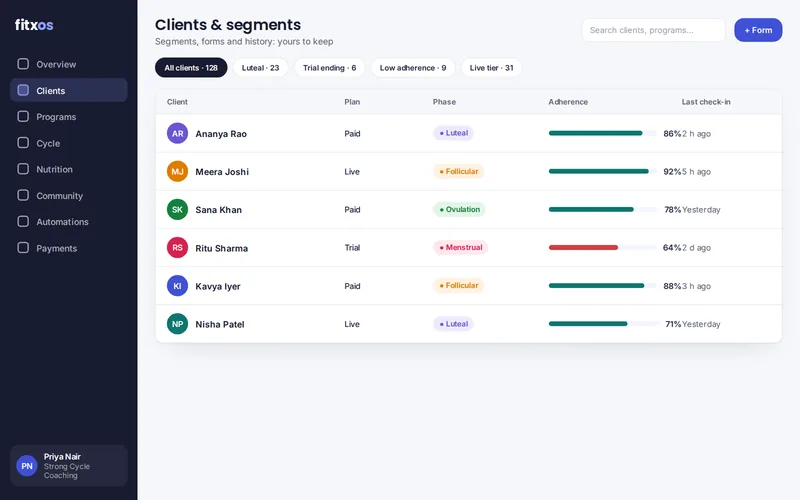The width and height of the screenshot is (800, 500).
Task: Open the Ananya Rao client name
Action: coord(221,134)
